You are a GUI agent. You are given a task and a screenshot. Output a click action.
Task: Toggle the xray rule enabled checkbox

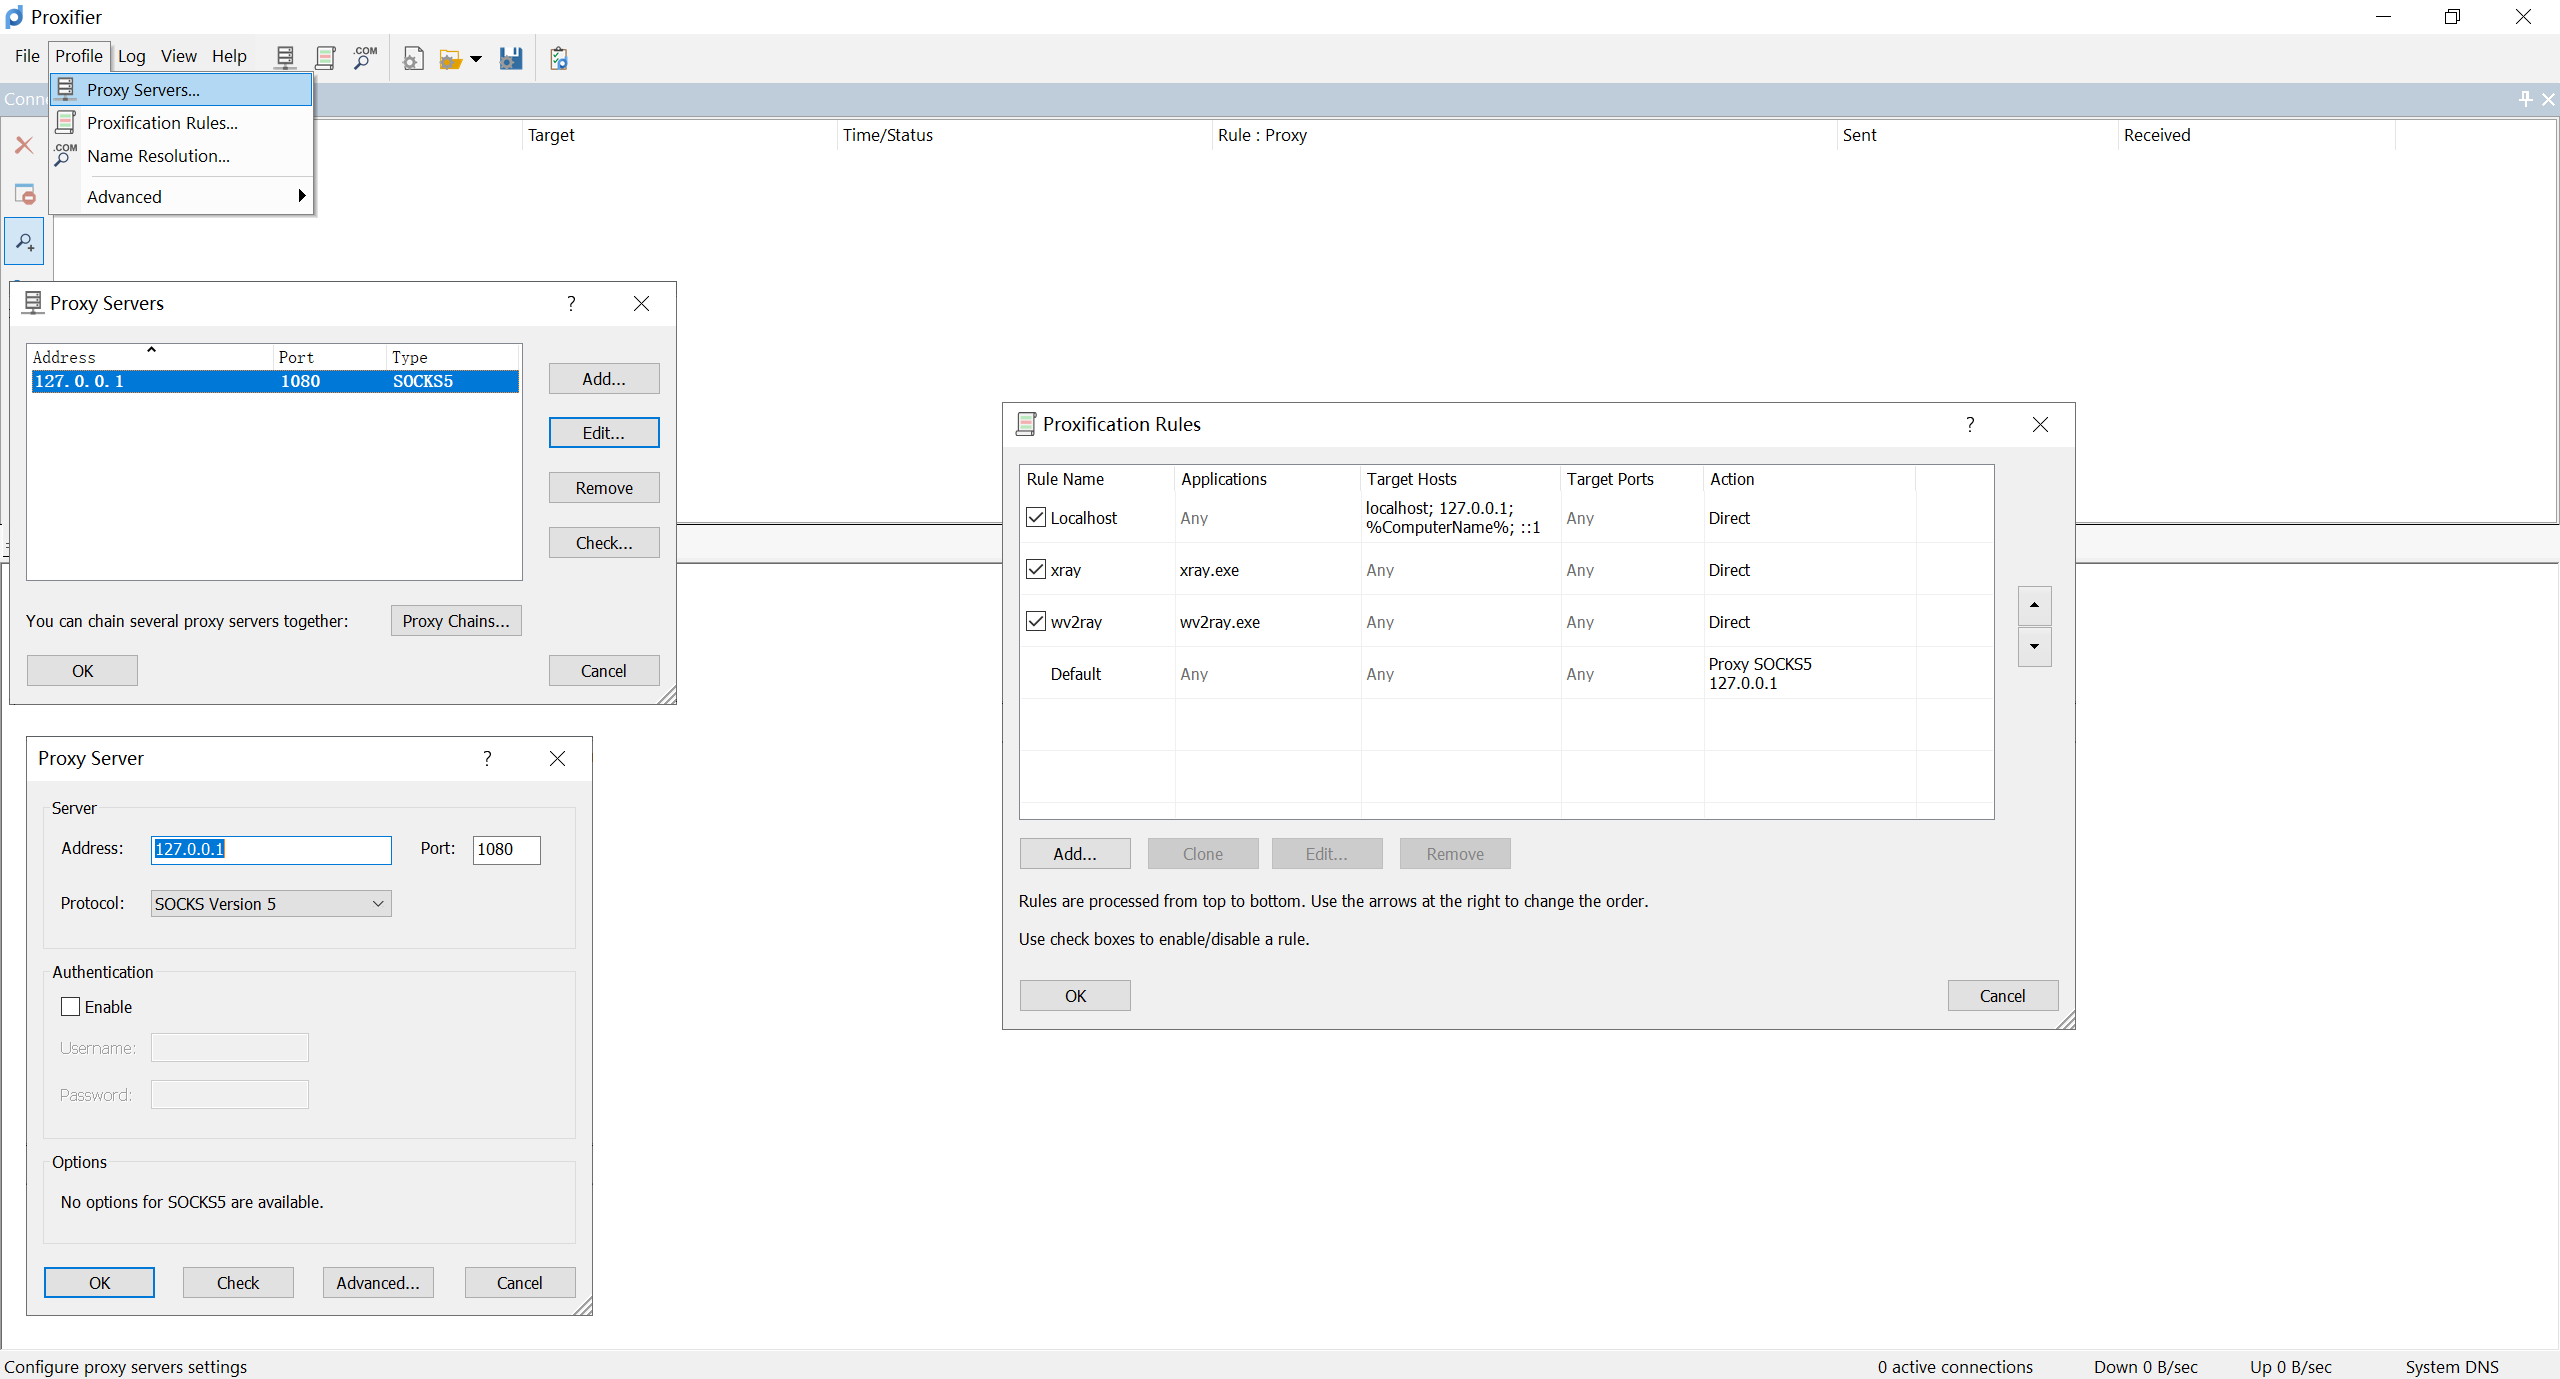coord(1036,569)
